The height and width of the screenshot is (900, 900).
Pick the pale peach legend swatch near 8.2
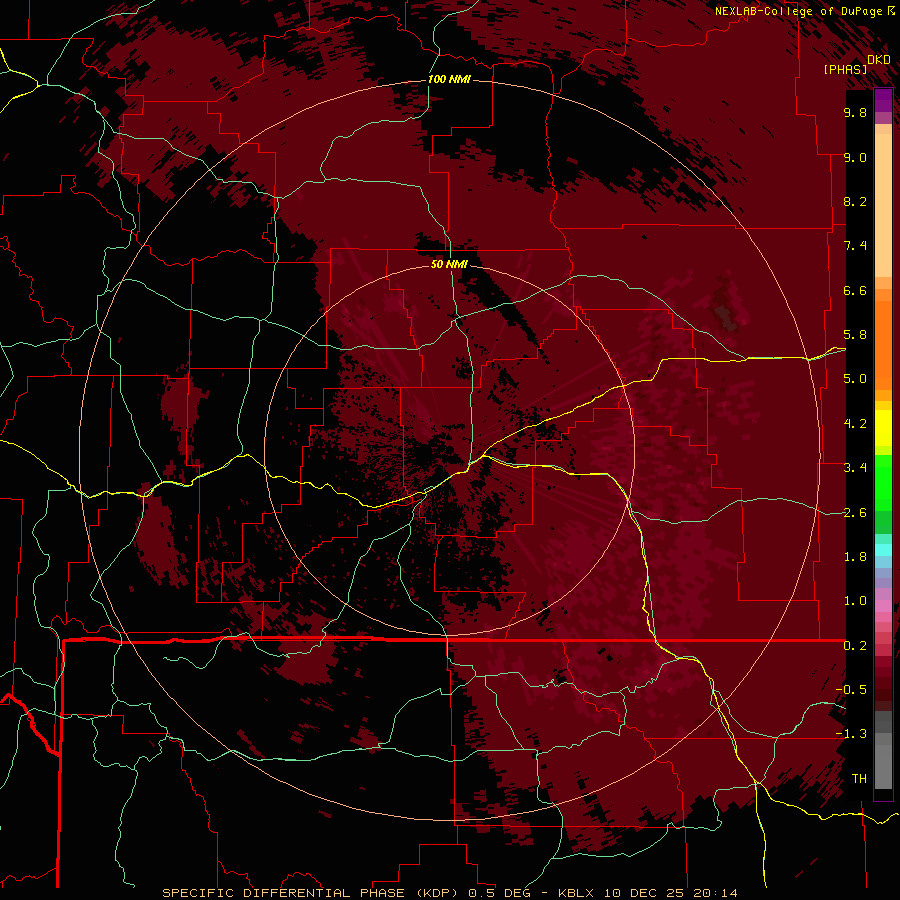coord(883,205)
